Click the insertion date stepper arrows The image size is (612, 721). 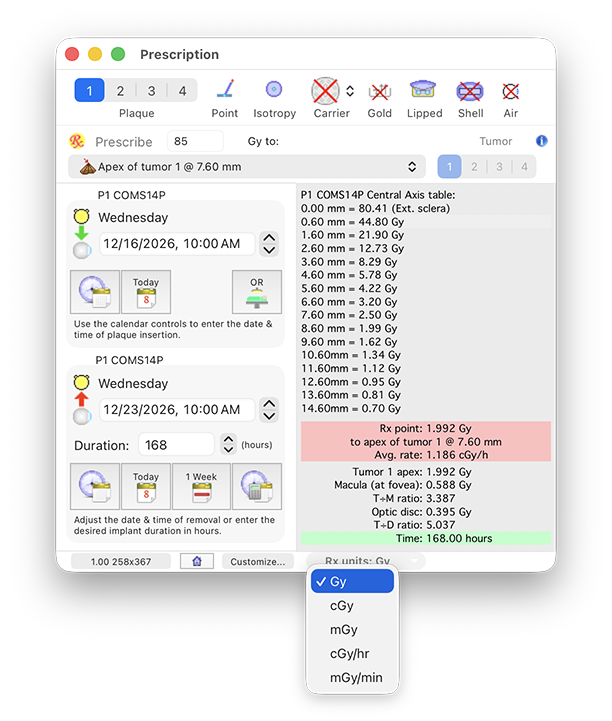[269, 244]
